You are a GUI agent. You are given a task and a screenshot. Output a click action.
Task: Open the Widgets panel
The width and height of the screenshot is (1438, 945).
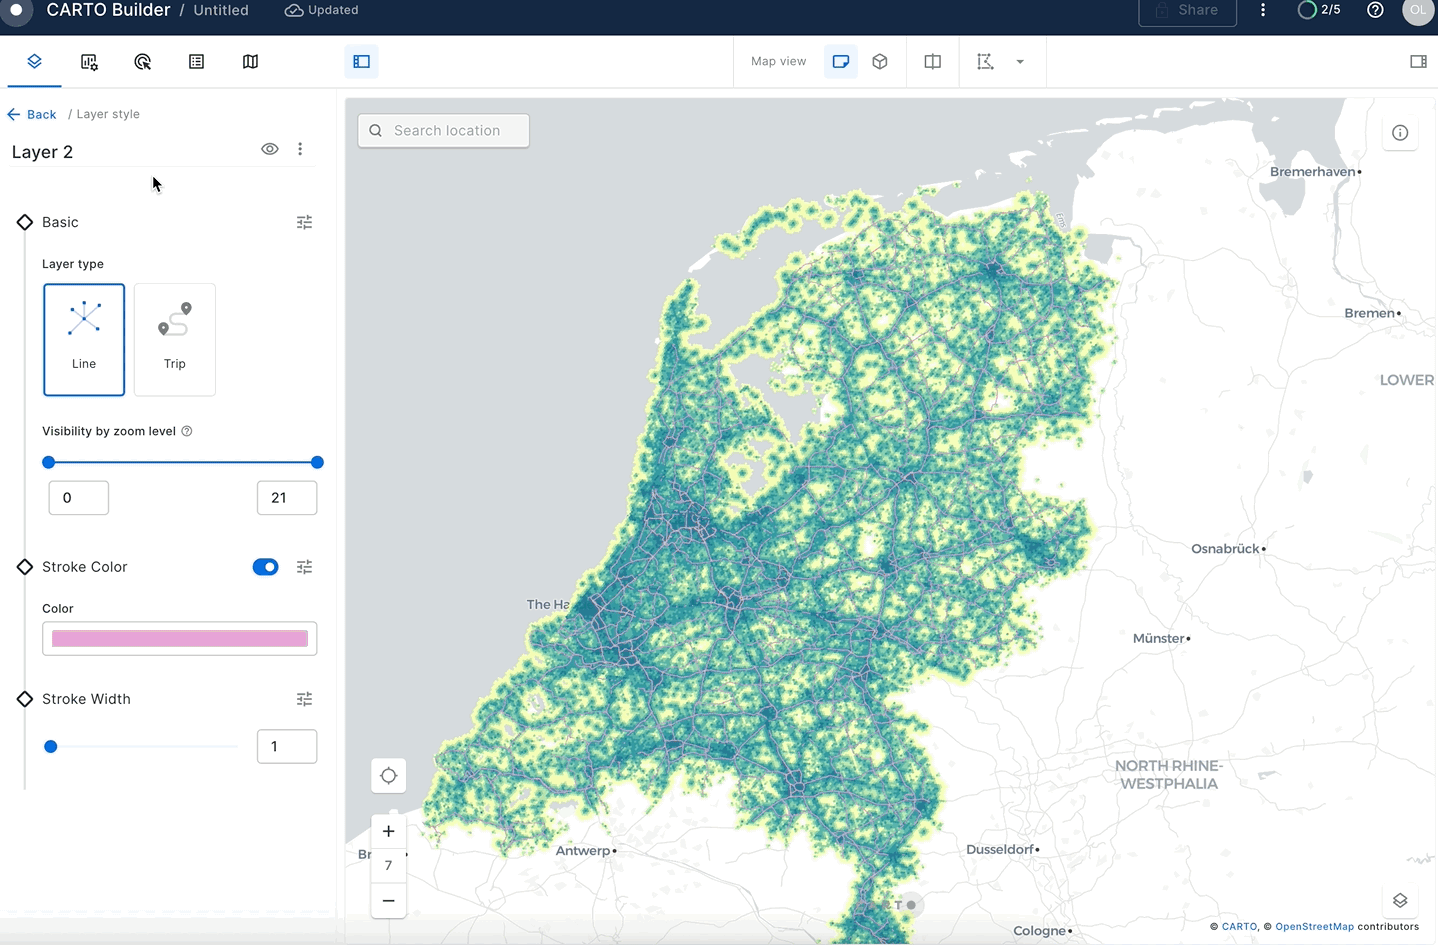click(89, 61)
